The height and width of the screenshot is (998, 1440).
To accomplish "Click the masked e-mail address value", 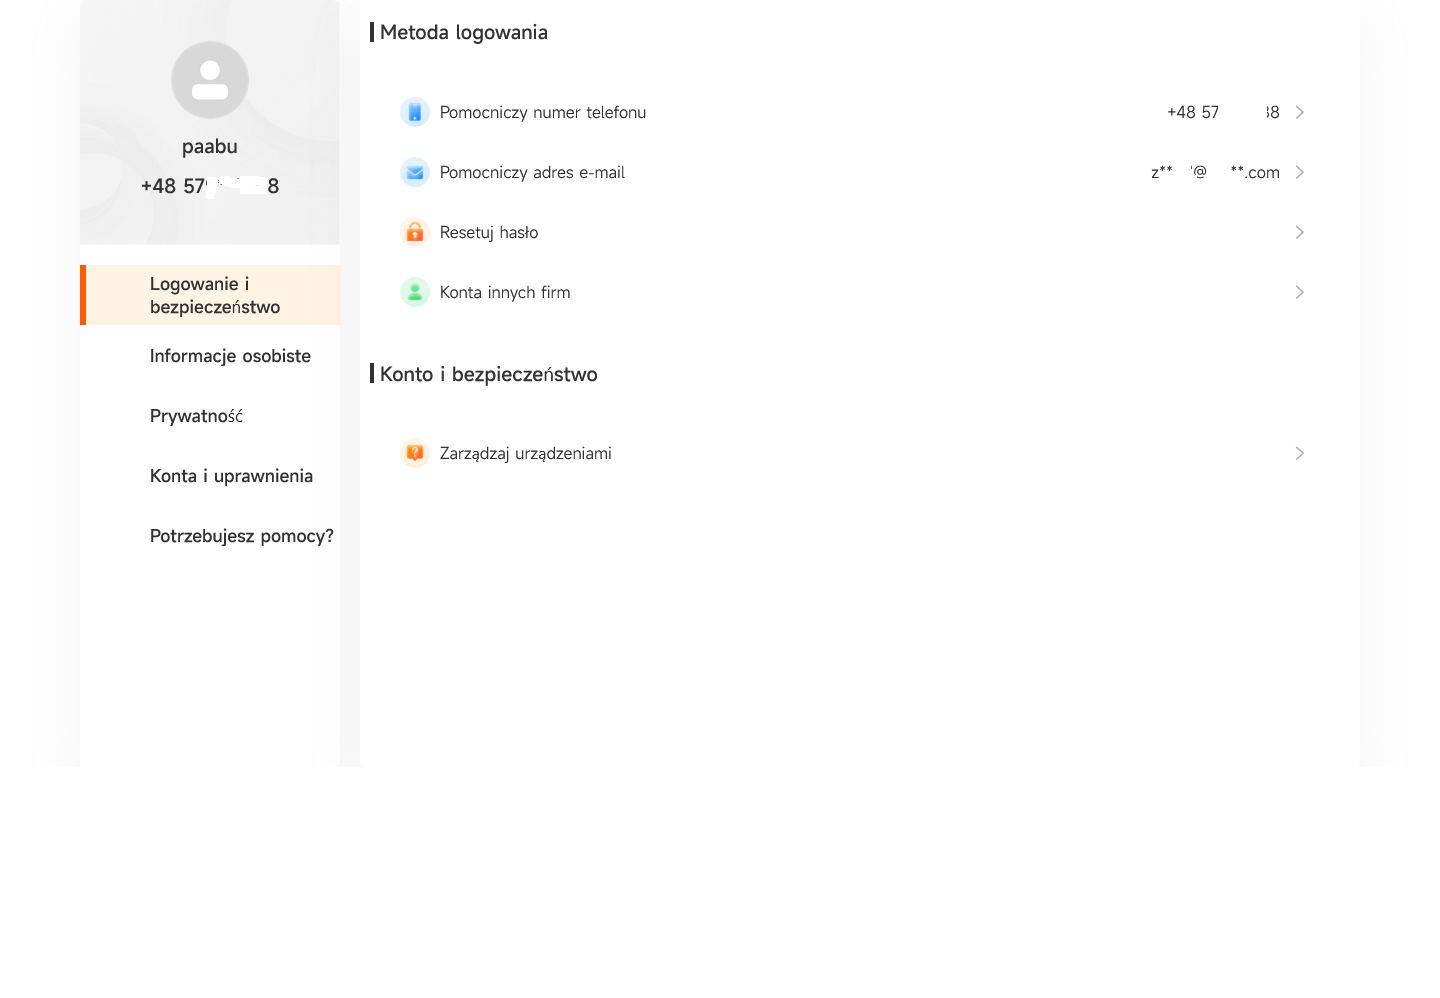I will (x=1214, y=172).
